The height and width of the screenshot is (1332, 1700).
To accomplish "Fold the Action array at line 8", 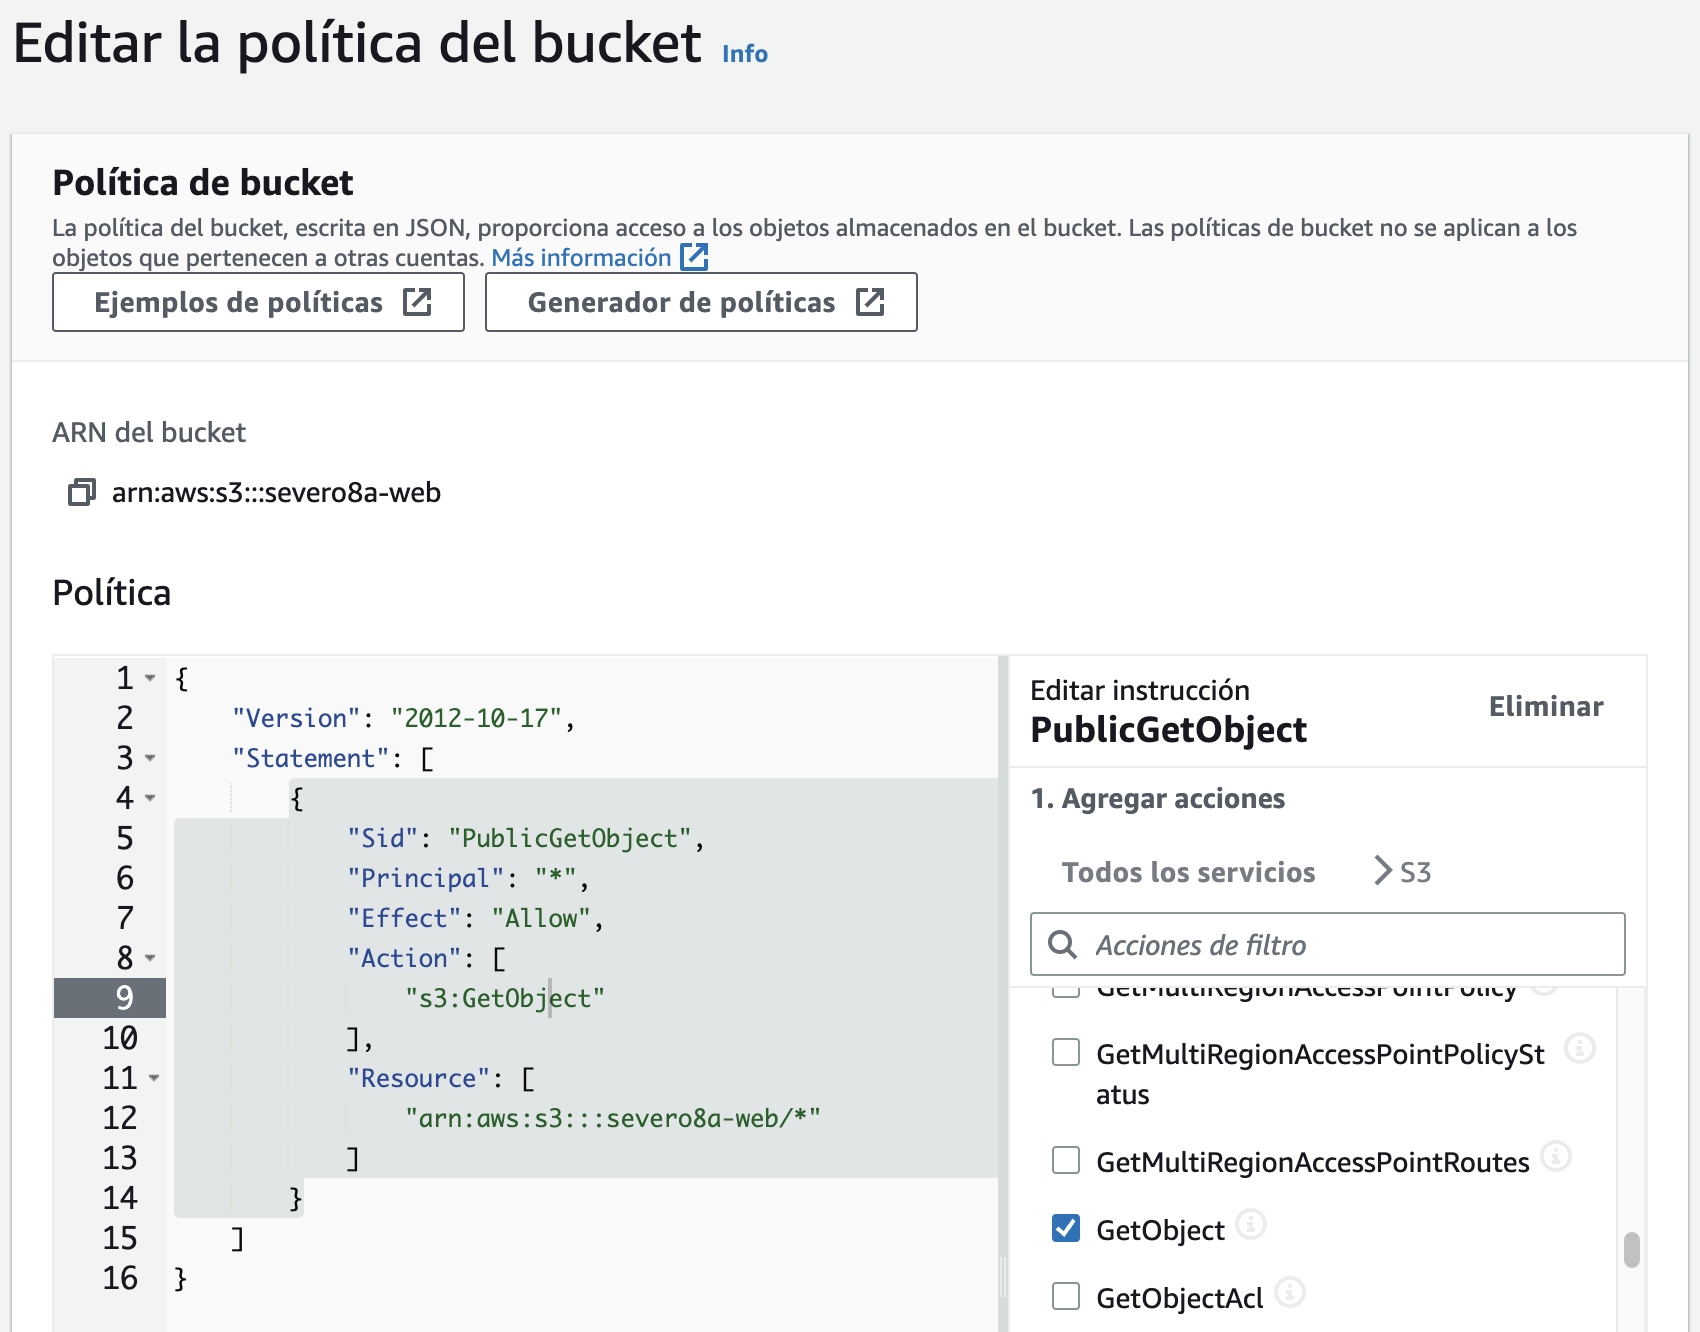I will click(150, 958).
